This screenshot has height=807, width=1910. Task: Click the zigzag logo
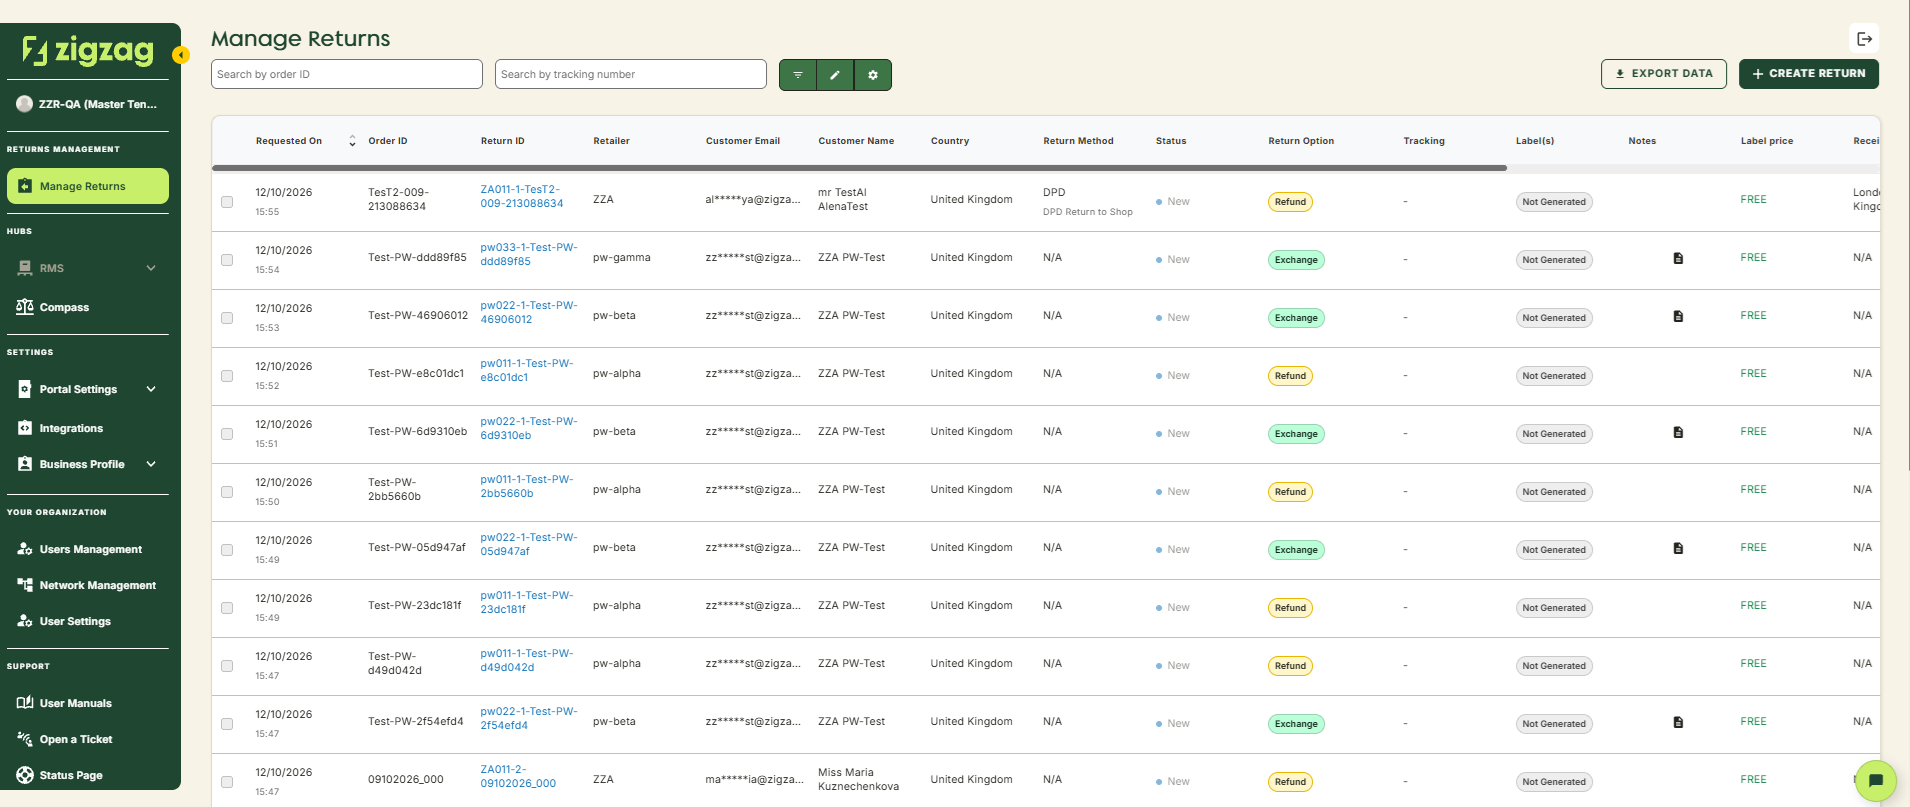[x=88, y=50]
